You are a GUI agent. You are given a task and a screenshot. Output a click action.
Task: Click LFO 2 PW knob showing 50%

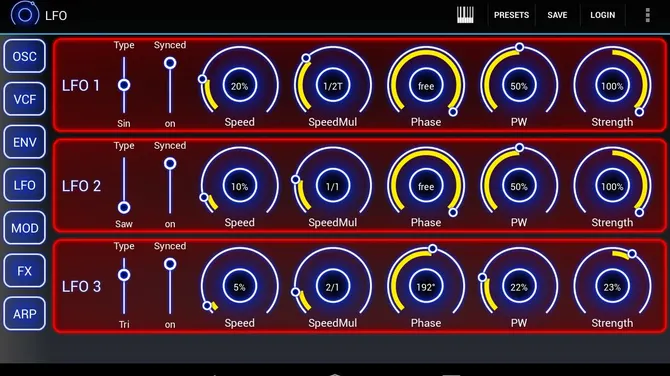click(519, 186)
